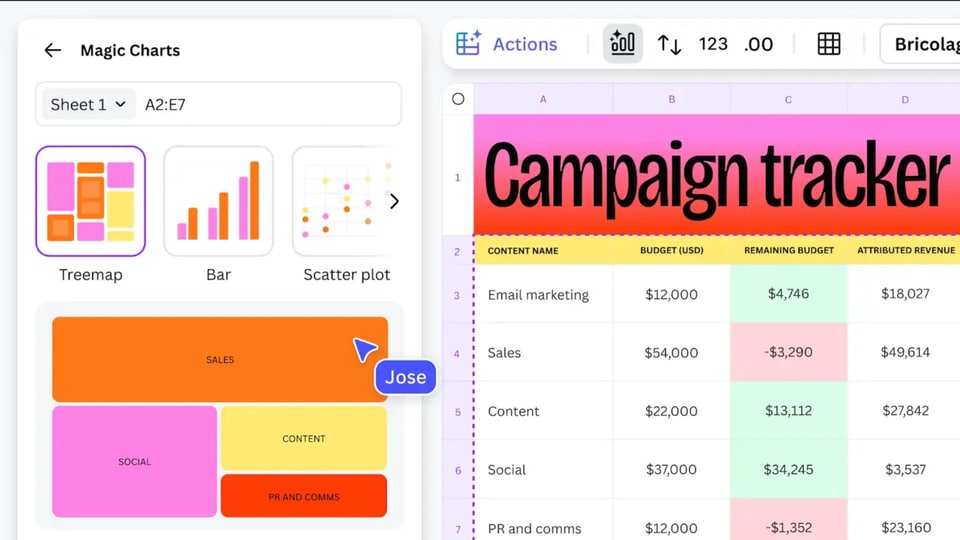Select row 5 header
960x540 pixels.
point(457,412)
